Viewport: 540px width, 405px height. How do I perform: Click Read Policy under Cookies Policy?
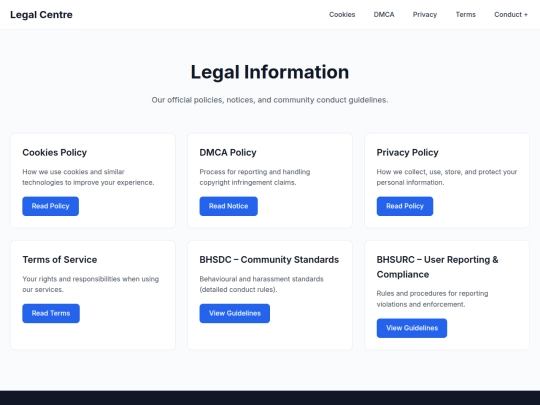coord(51,206)
